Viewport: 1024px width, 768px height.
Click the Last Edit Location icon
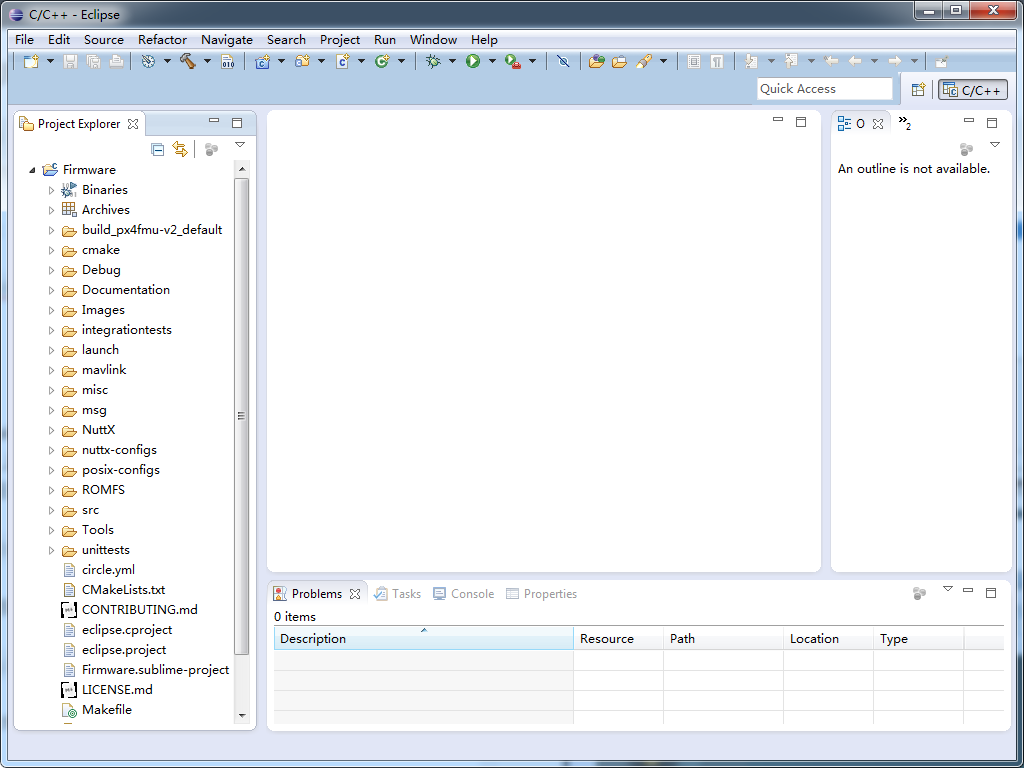click(x=831, y=61)
